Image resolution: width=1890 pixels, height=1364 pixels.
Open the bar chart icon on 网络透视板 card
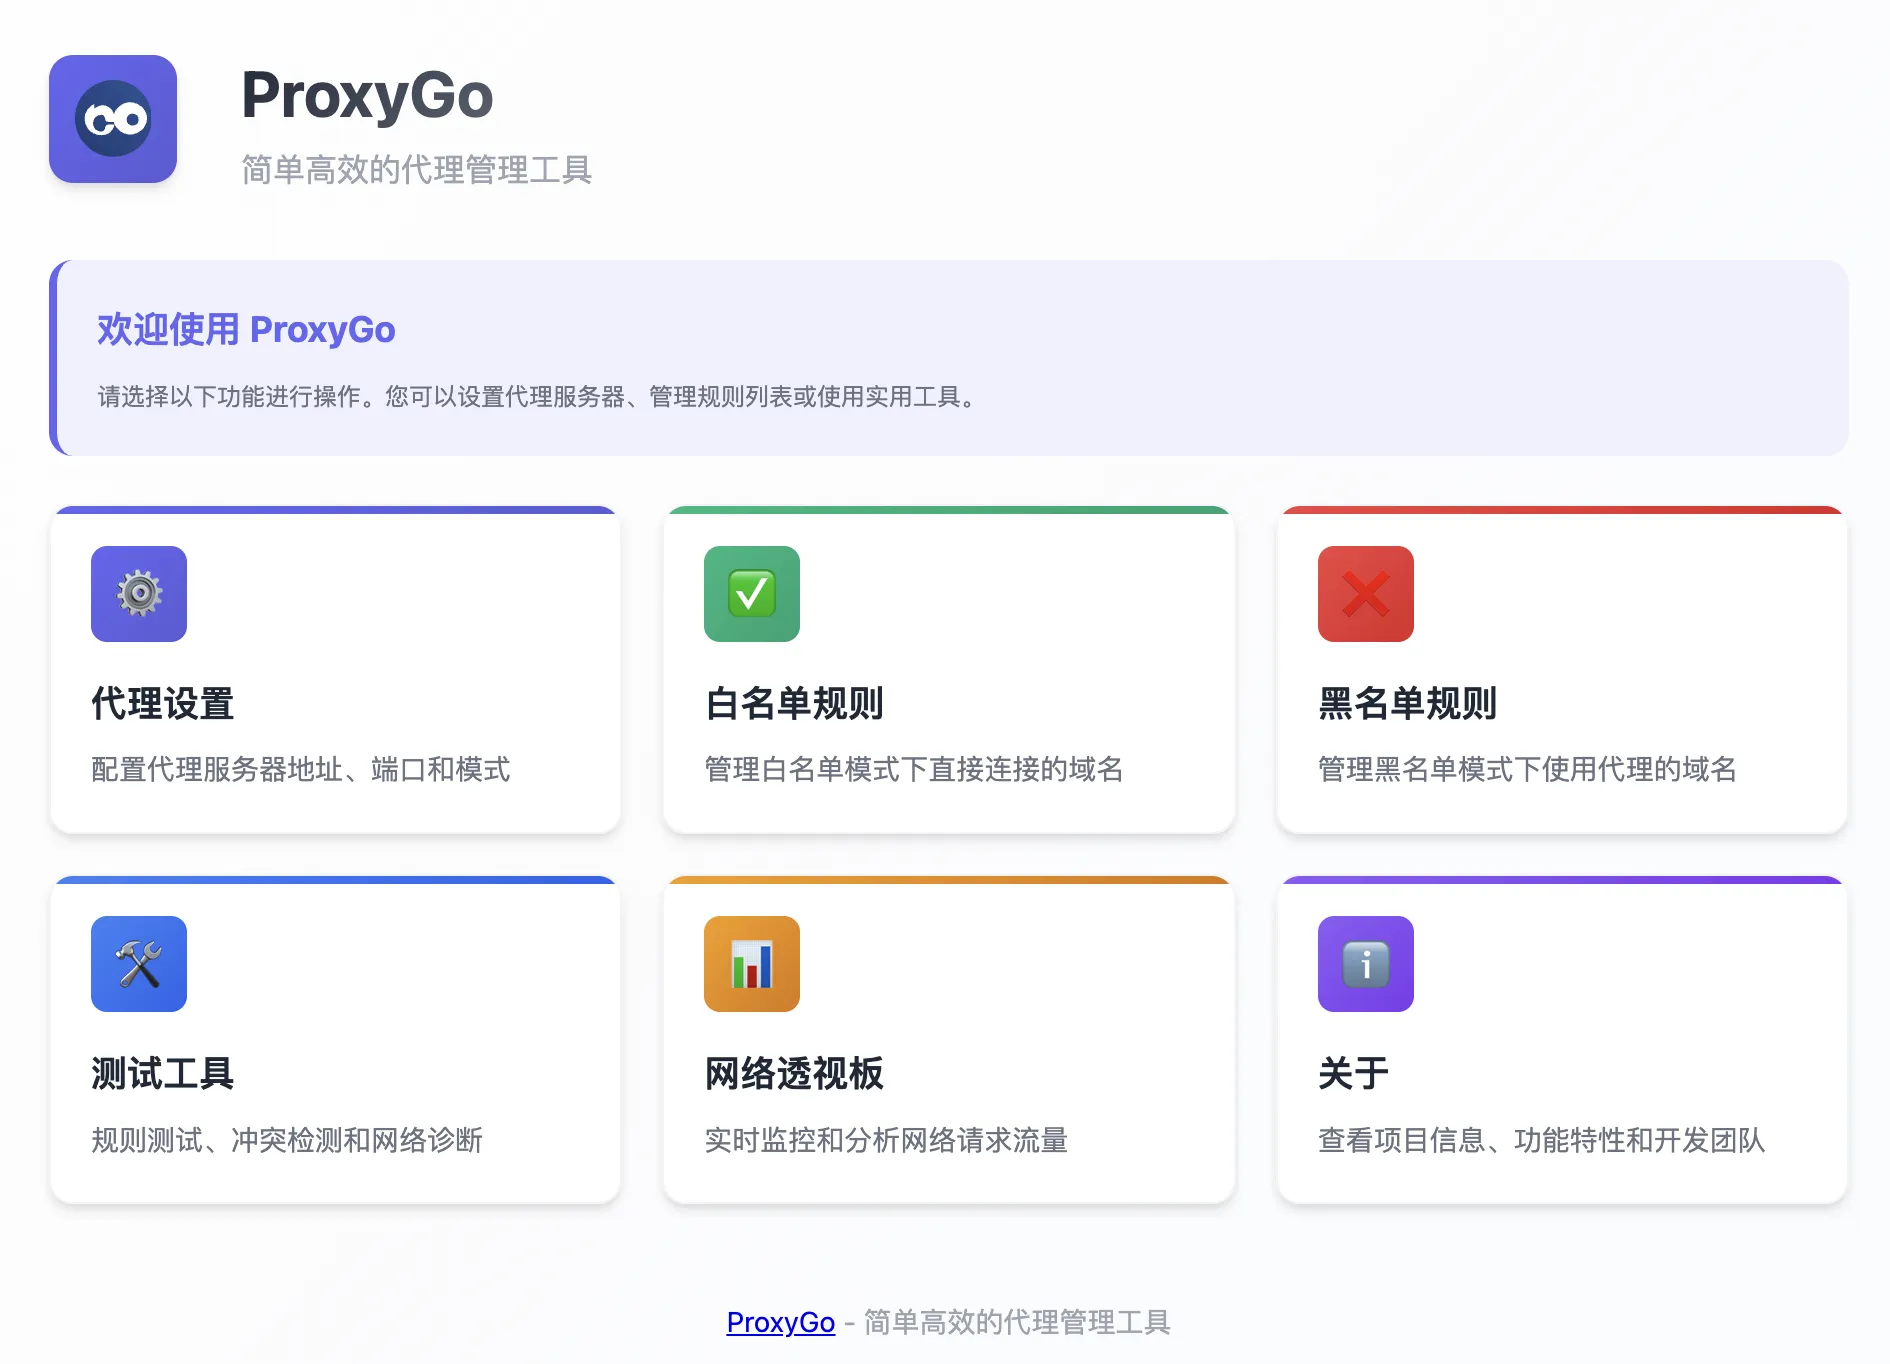click(x=752, y=963)
